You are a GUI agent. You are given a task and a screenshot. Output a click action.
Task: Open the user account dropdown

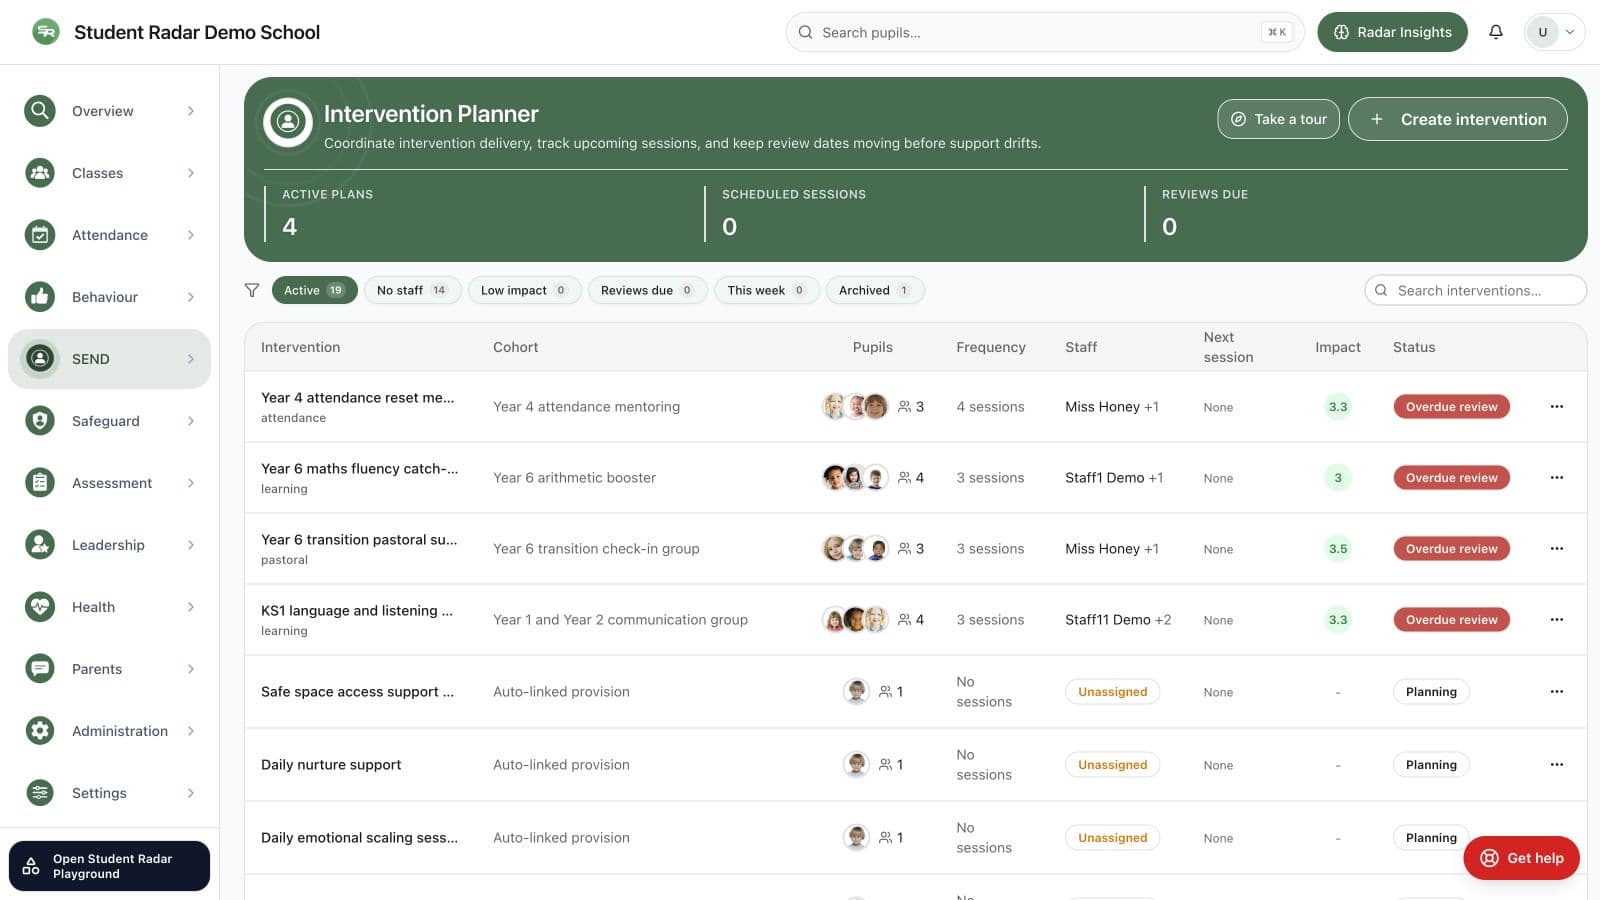pos(1554,32)
